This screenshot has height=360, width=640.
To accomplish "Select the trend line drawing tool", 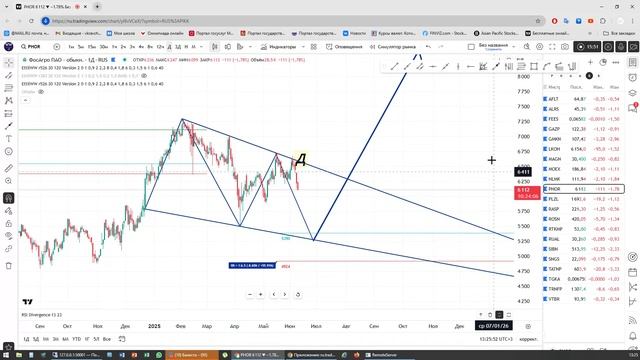I will pos(9,76).
